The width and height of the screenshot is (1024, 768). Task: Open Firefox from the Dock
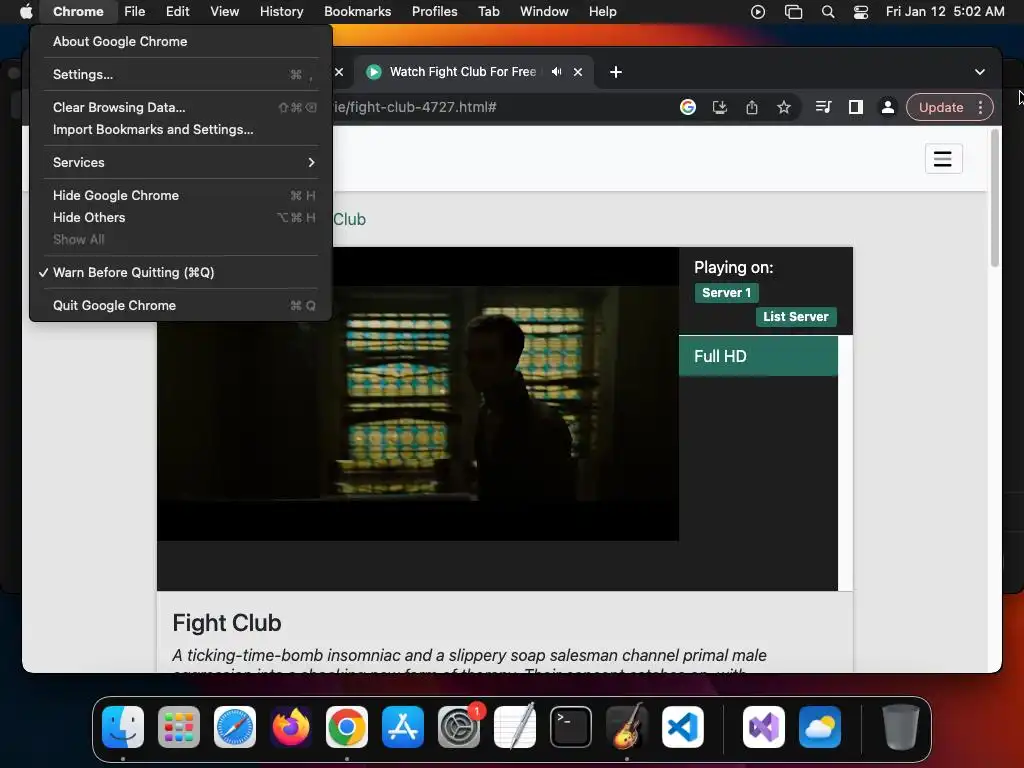pos(291,727)
